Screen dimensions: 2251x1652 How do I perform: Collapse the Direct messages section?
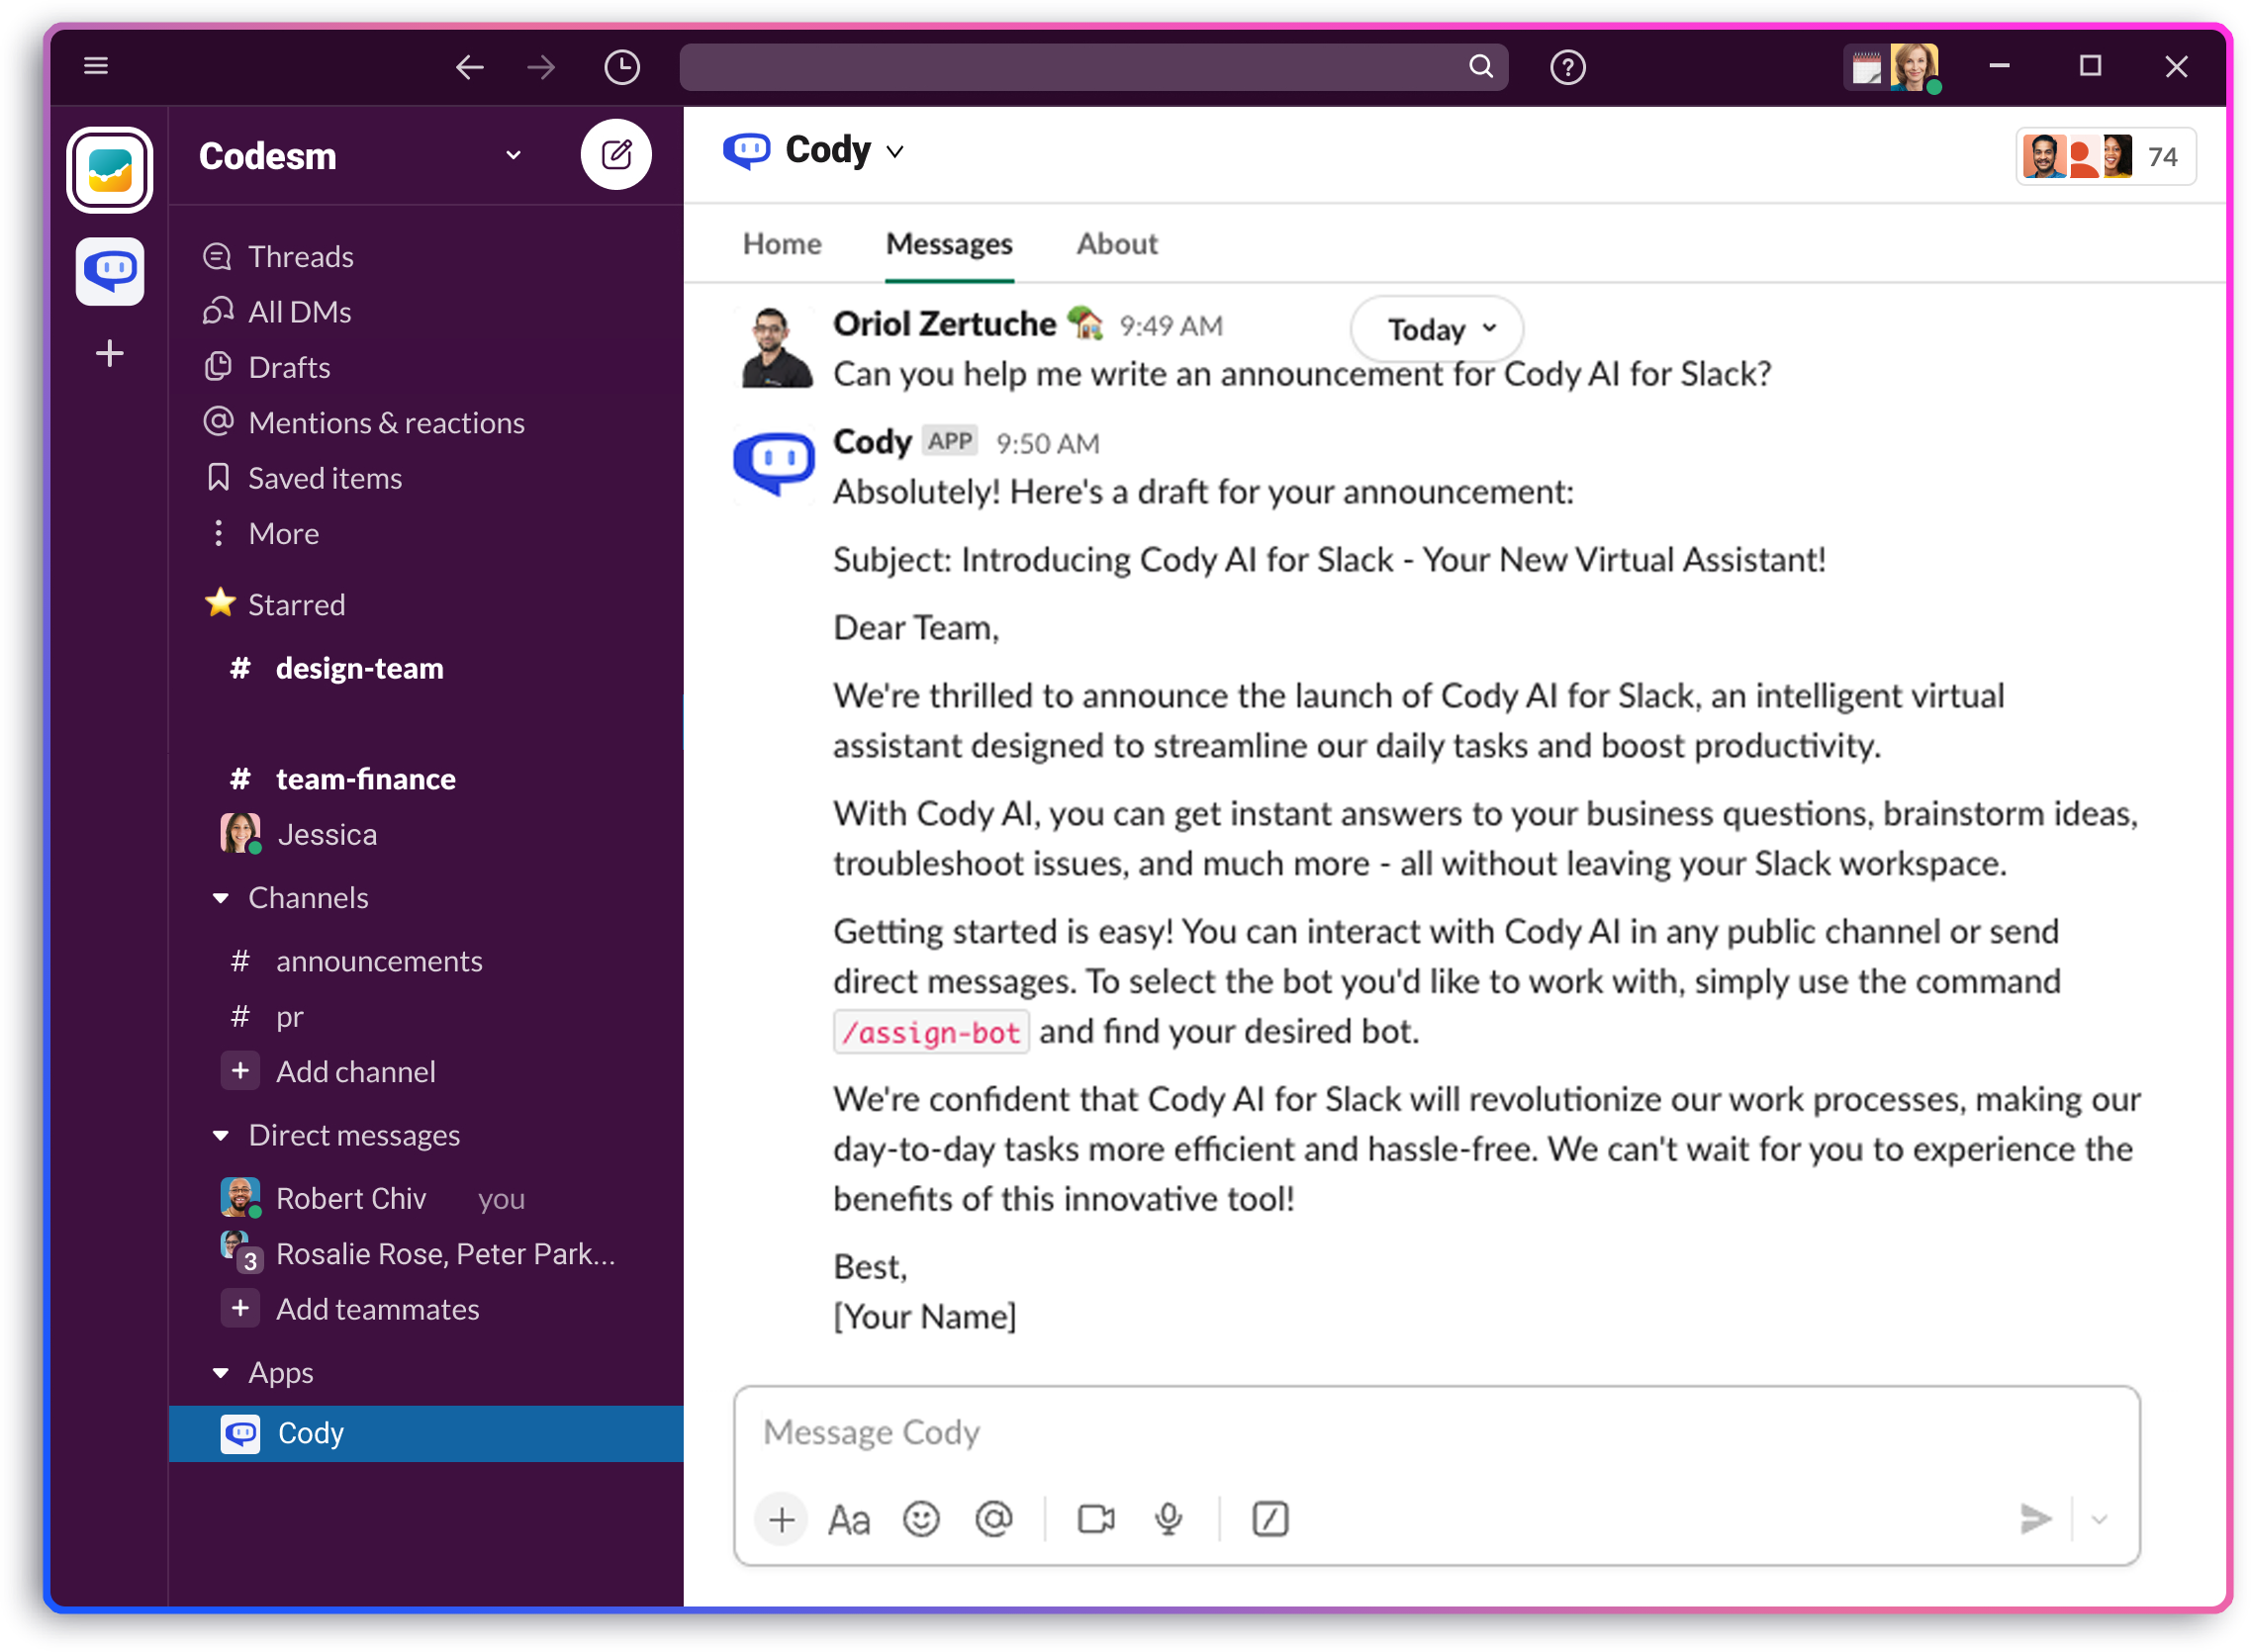(x=221, y=1135)
